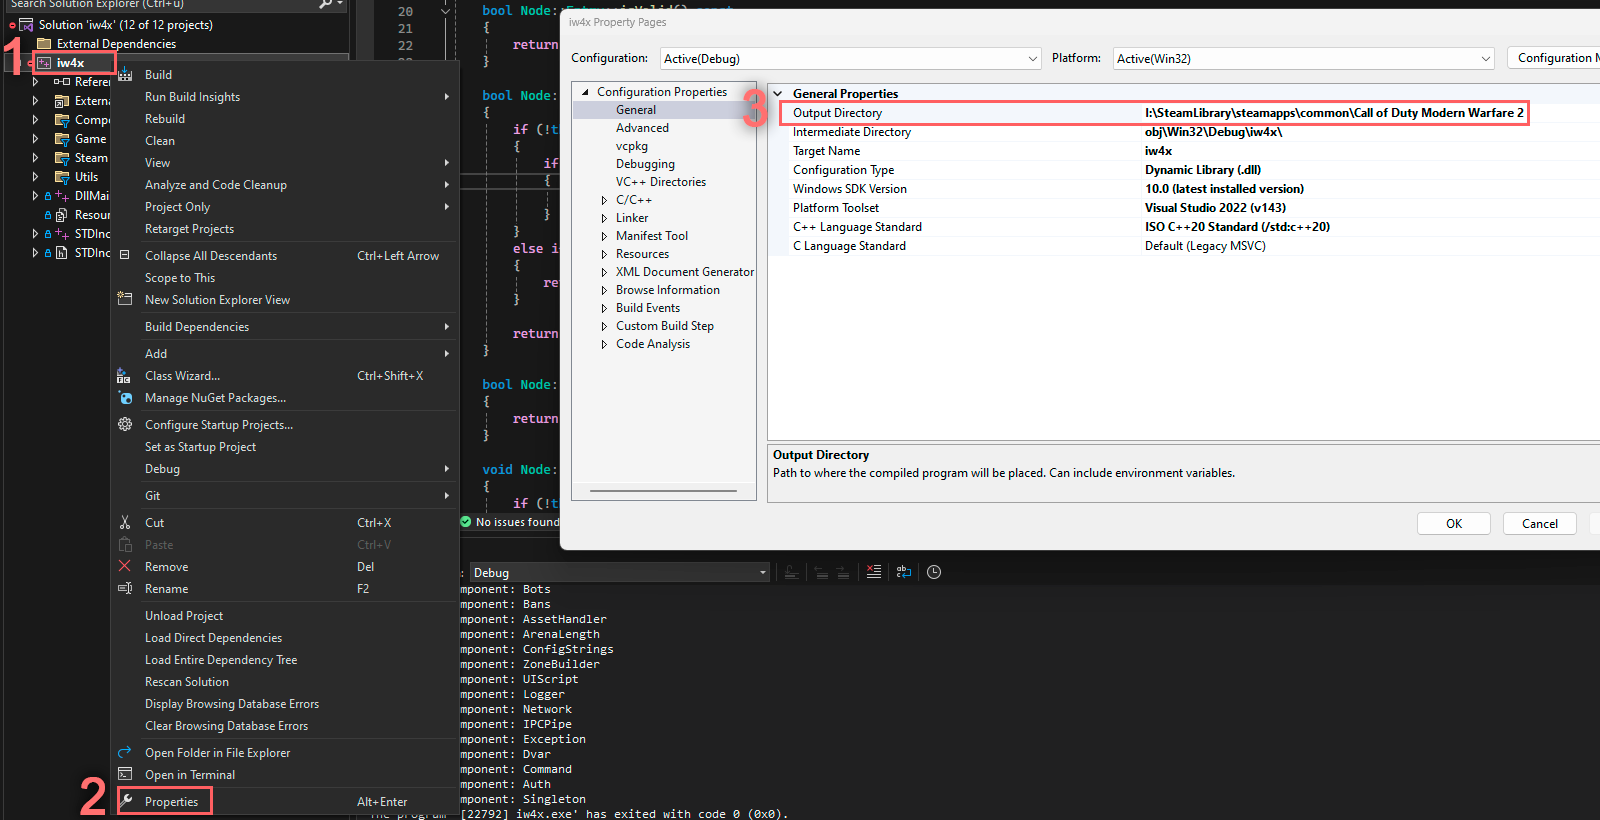Collapse the General Properties section
This screenshot has height=820, width=1600.
(x=778, y=94)
